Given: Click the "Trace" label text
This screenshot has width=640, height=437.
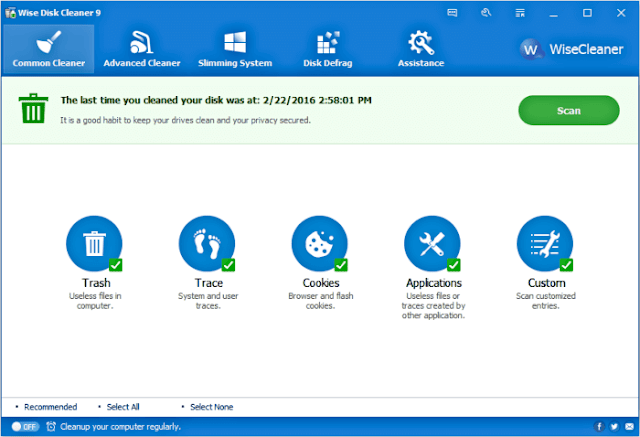Looking at the screenshot, I should [x=209, y=283].
